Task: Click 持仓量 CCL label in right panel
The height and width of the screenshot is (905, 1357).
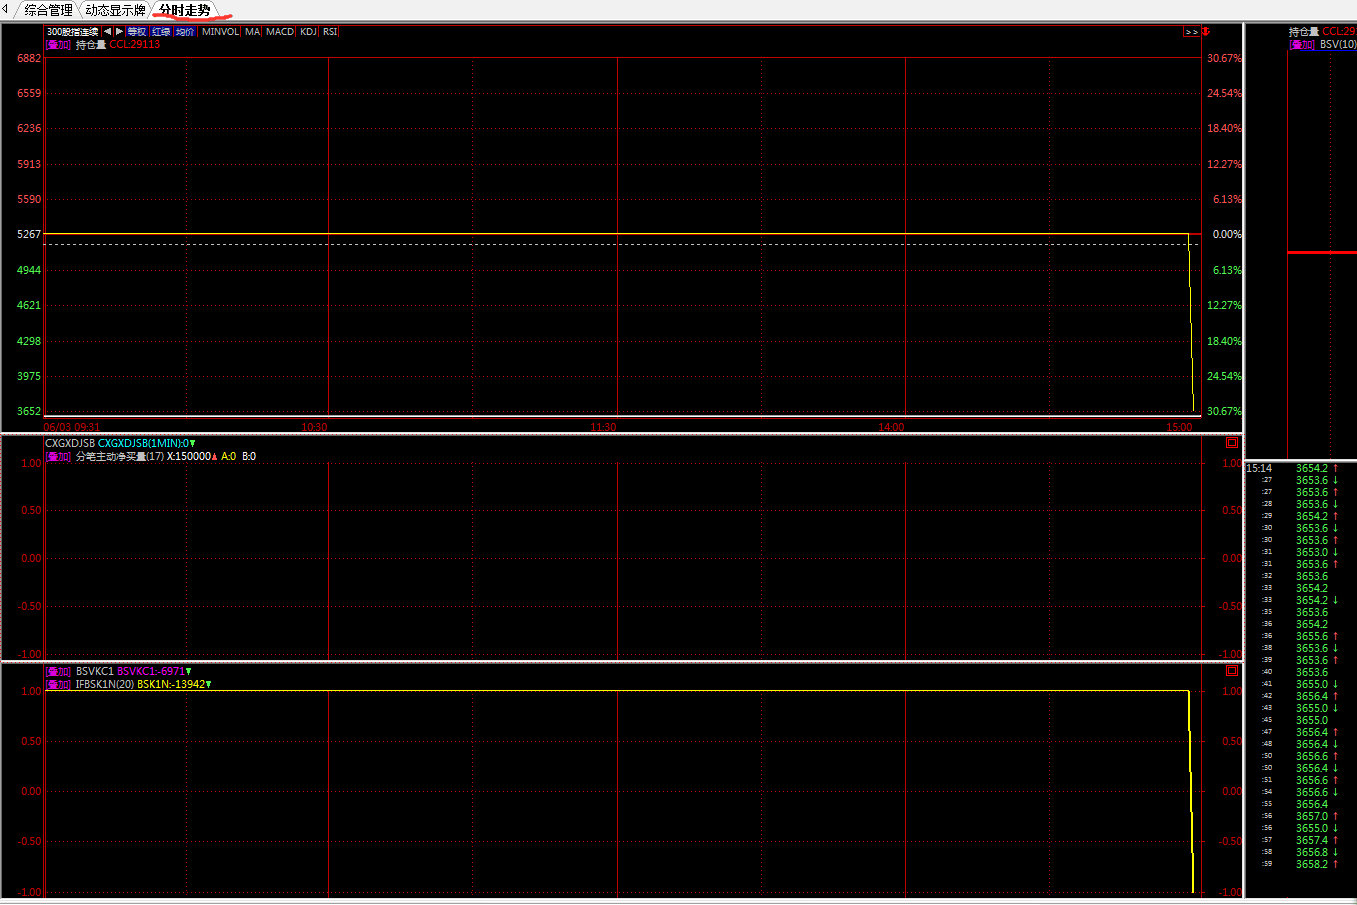Action: click(1322, 32)
